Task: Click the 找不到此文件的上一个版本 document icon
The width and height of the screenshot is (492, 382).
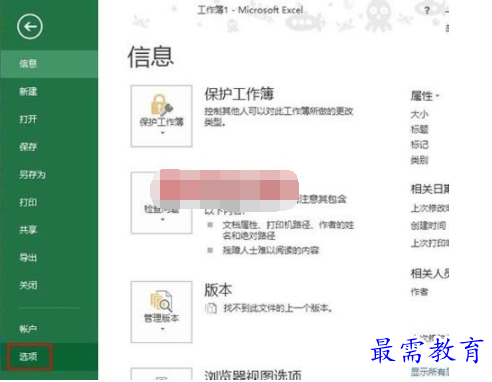Action: click(211, 308)
